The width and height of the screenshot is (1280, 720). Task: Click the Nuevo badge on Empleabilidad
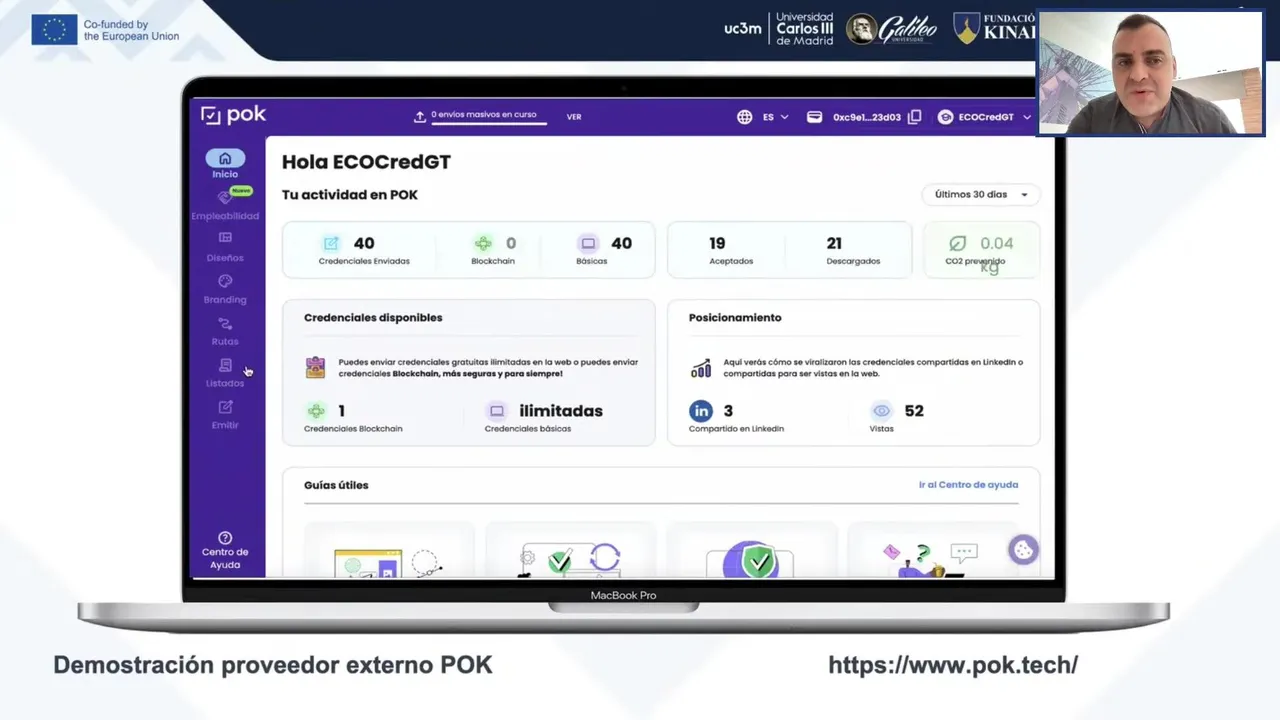click(x=241, y=190)
